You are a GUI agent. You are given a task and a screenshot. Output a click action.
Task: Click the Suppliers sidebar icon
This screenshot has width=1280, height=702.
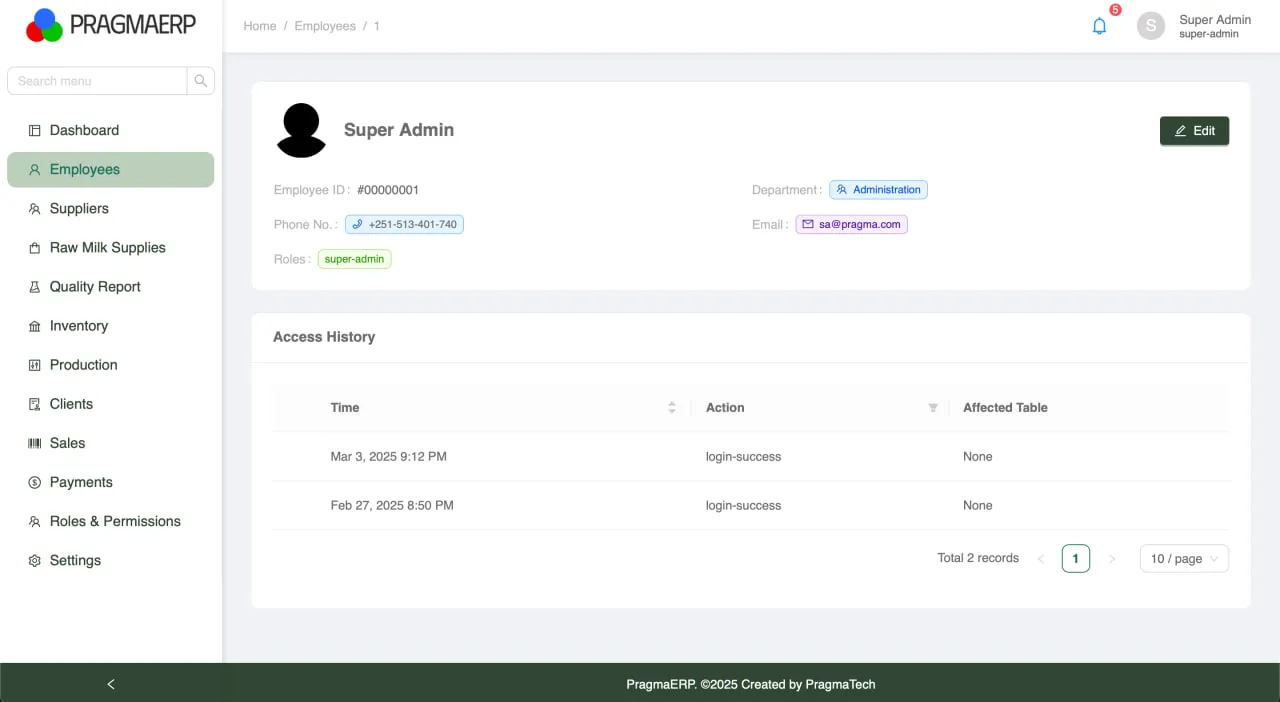coord(35,209)
